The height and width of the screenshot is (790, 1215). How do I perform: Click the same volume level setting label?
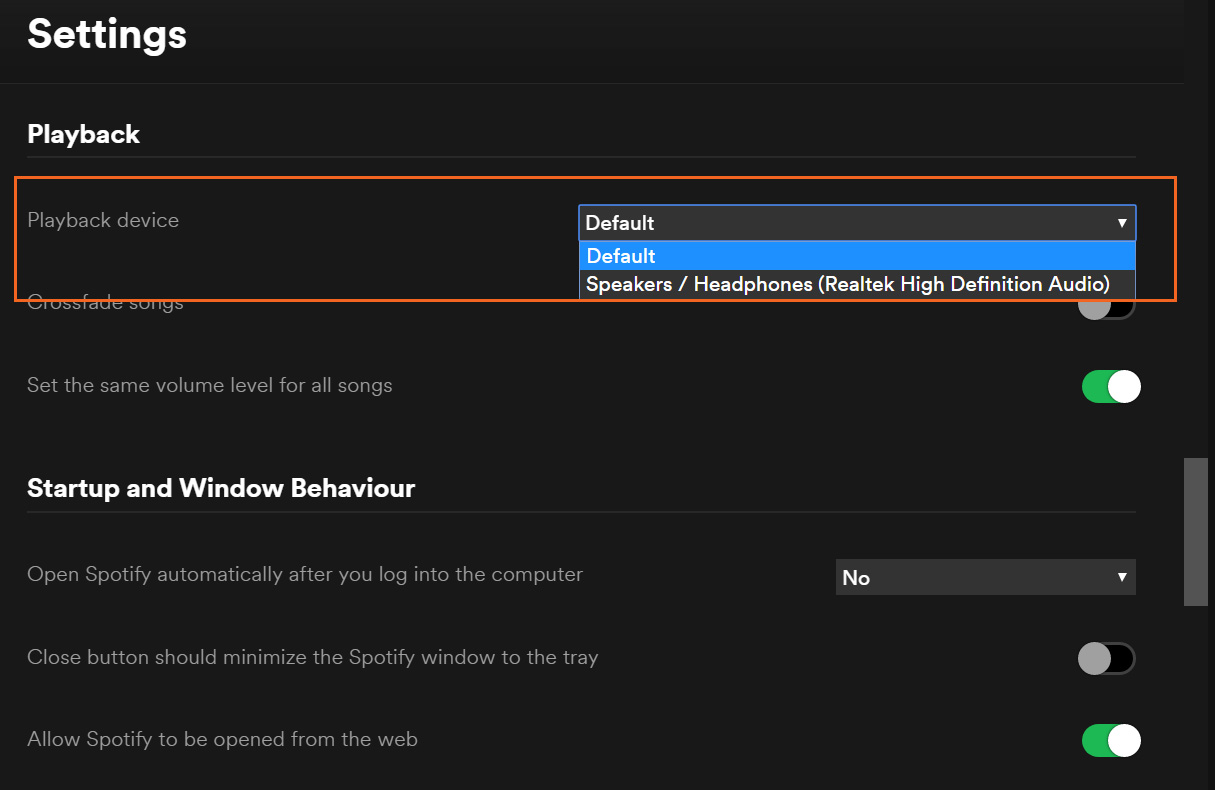(210, 385)
